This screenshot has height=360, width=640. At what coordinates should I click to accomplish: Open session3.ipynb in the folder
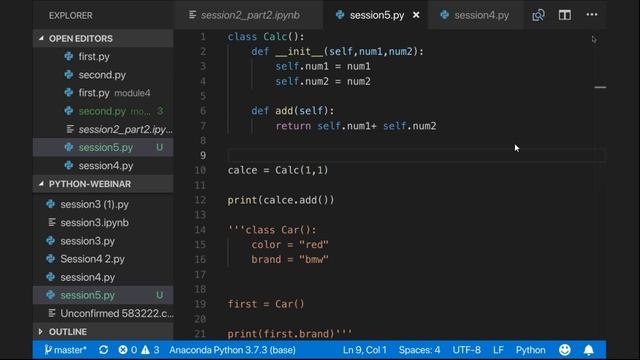(x=103, y=222)
